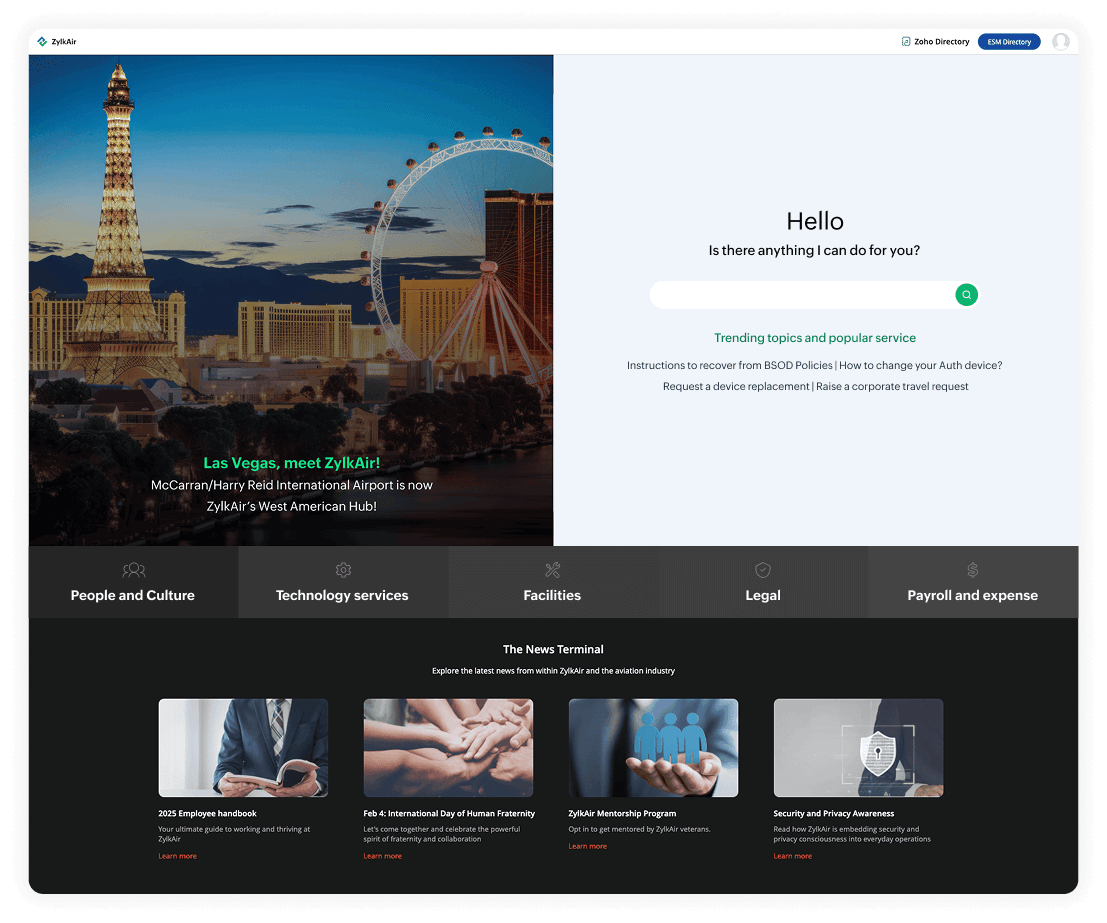Click the Legal shield icon

762,569
